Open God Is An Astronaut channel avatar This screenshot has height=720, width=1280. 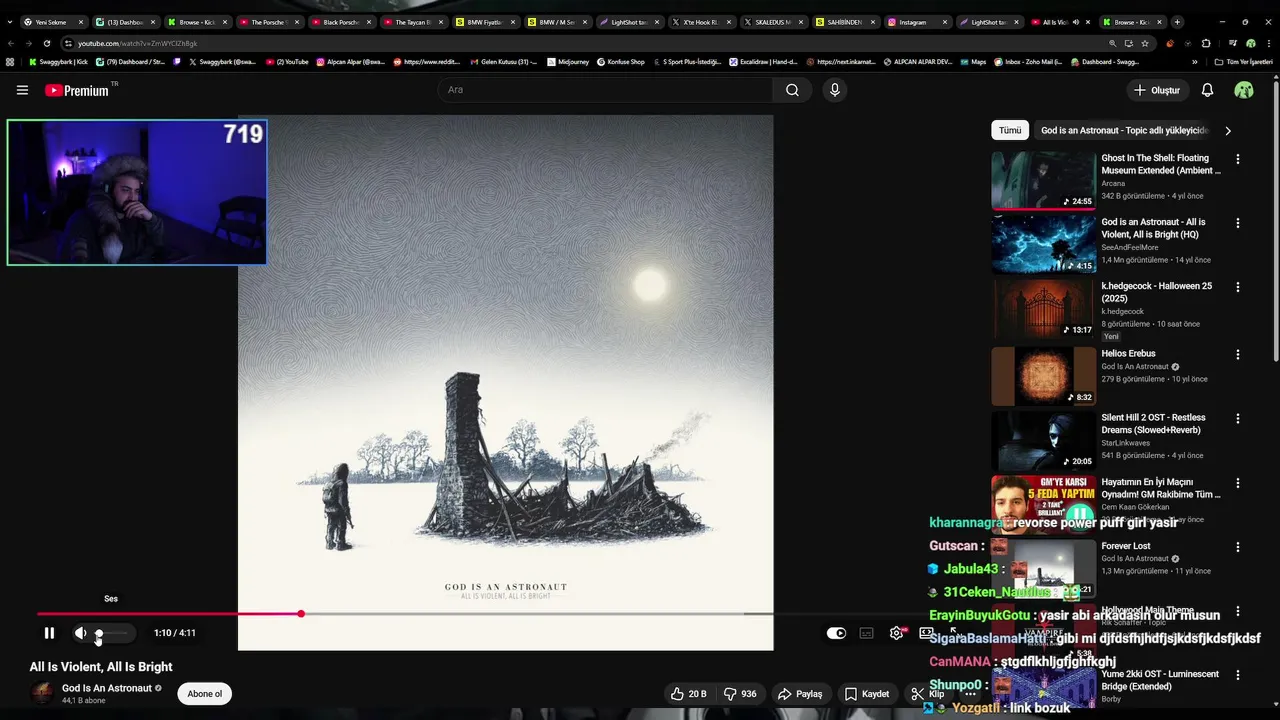(42, 693)
